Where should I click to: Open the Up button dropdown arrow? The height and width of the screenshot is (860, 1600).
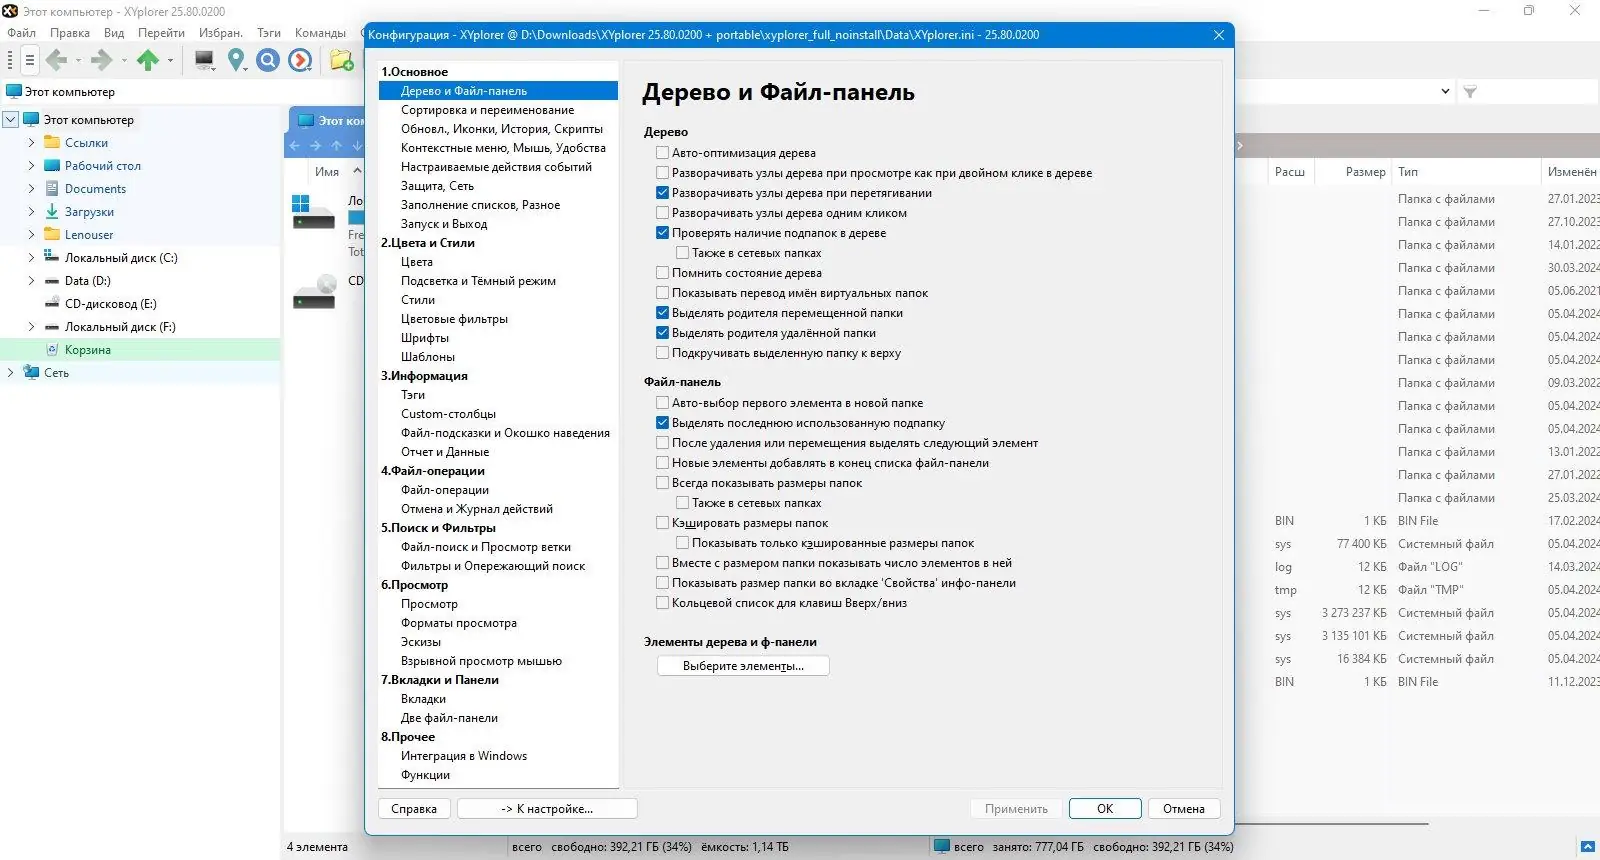[x=171, y=61]
